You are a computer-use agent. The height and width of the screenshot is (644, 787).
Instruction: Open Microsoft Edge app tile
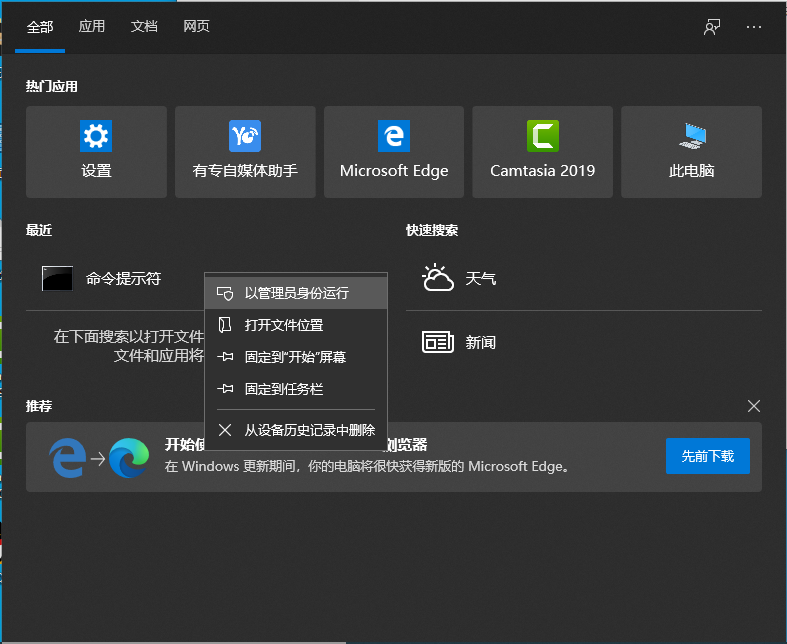pos(394,152)
